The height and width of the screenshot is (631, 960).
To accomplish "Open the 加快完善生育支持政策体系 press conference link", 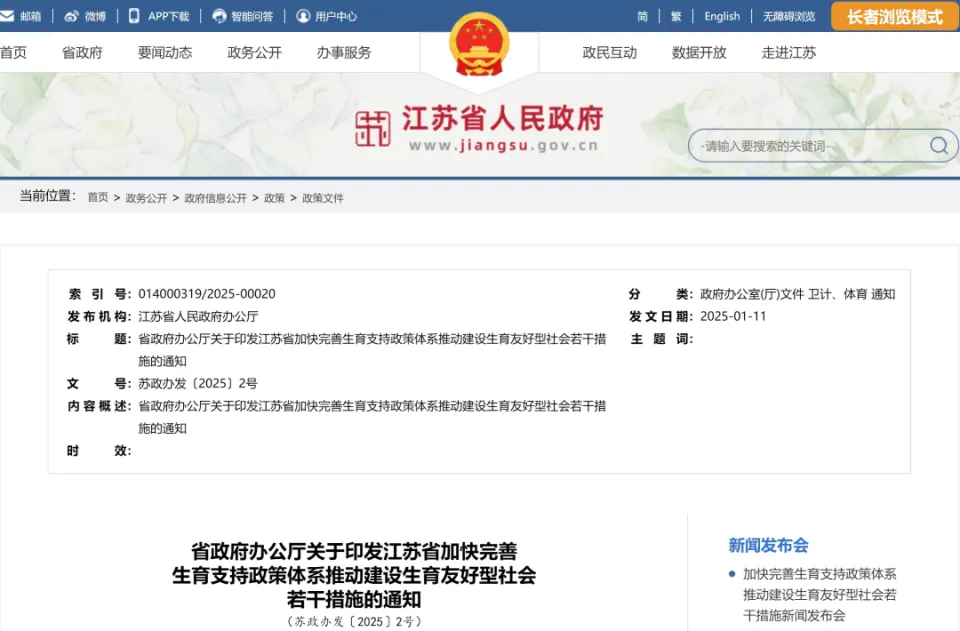I will pyautogui.click(x=820, y=594).
